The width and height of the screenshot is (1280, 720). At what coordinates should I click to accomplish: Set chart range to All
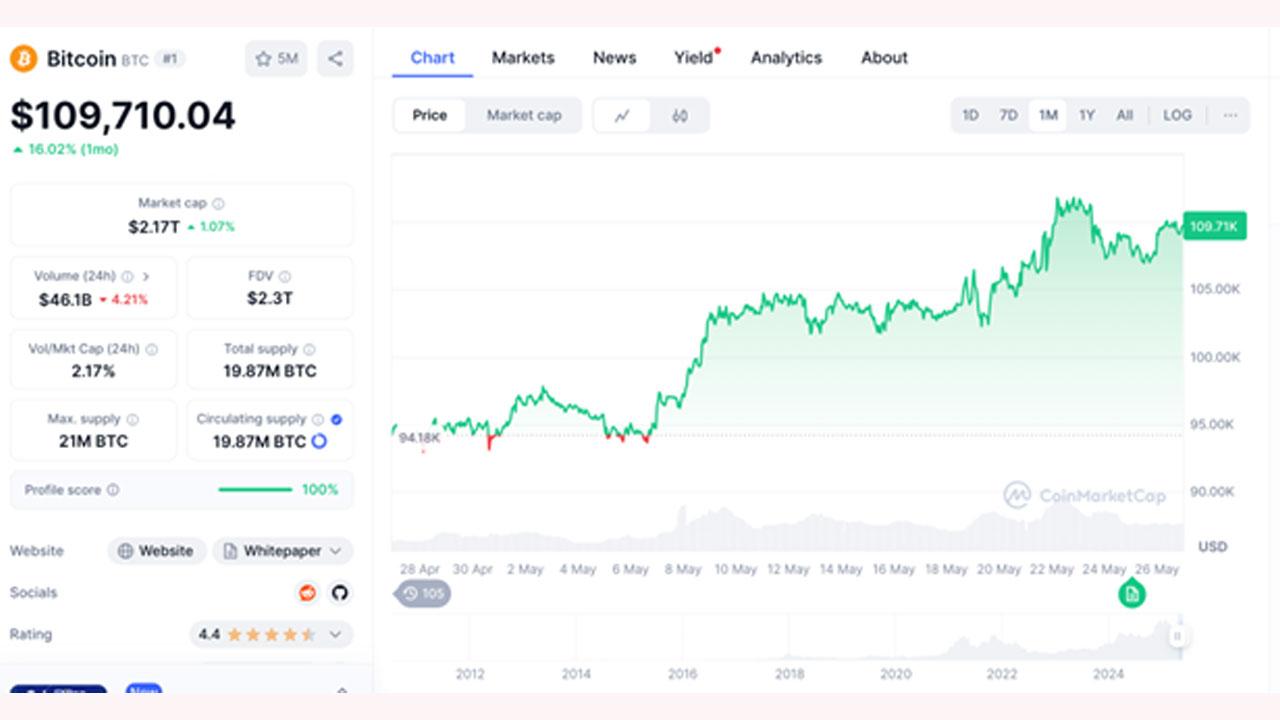1125,115
